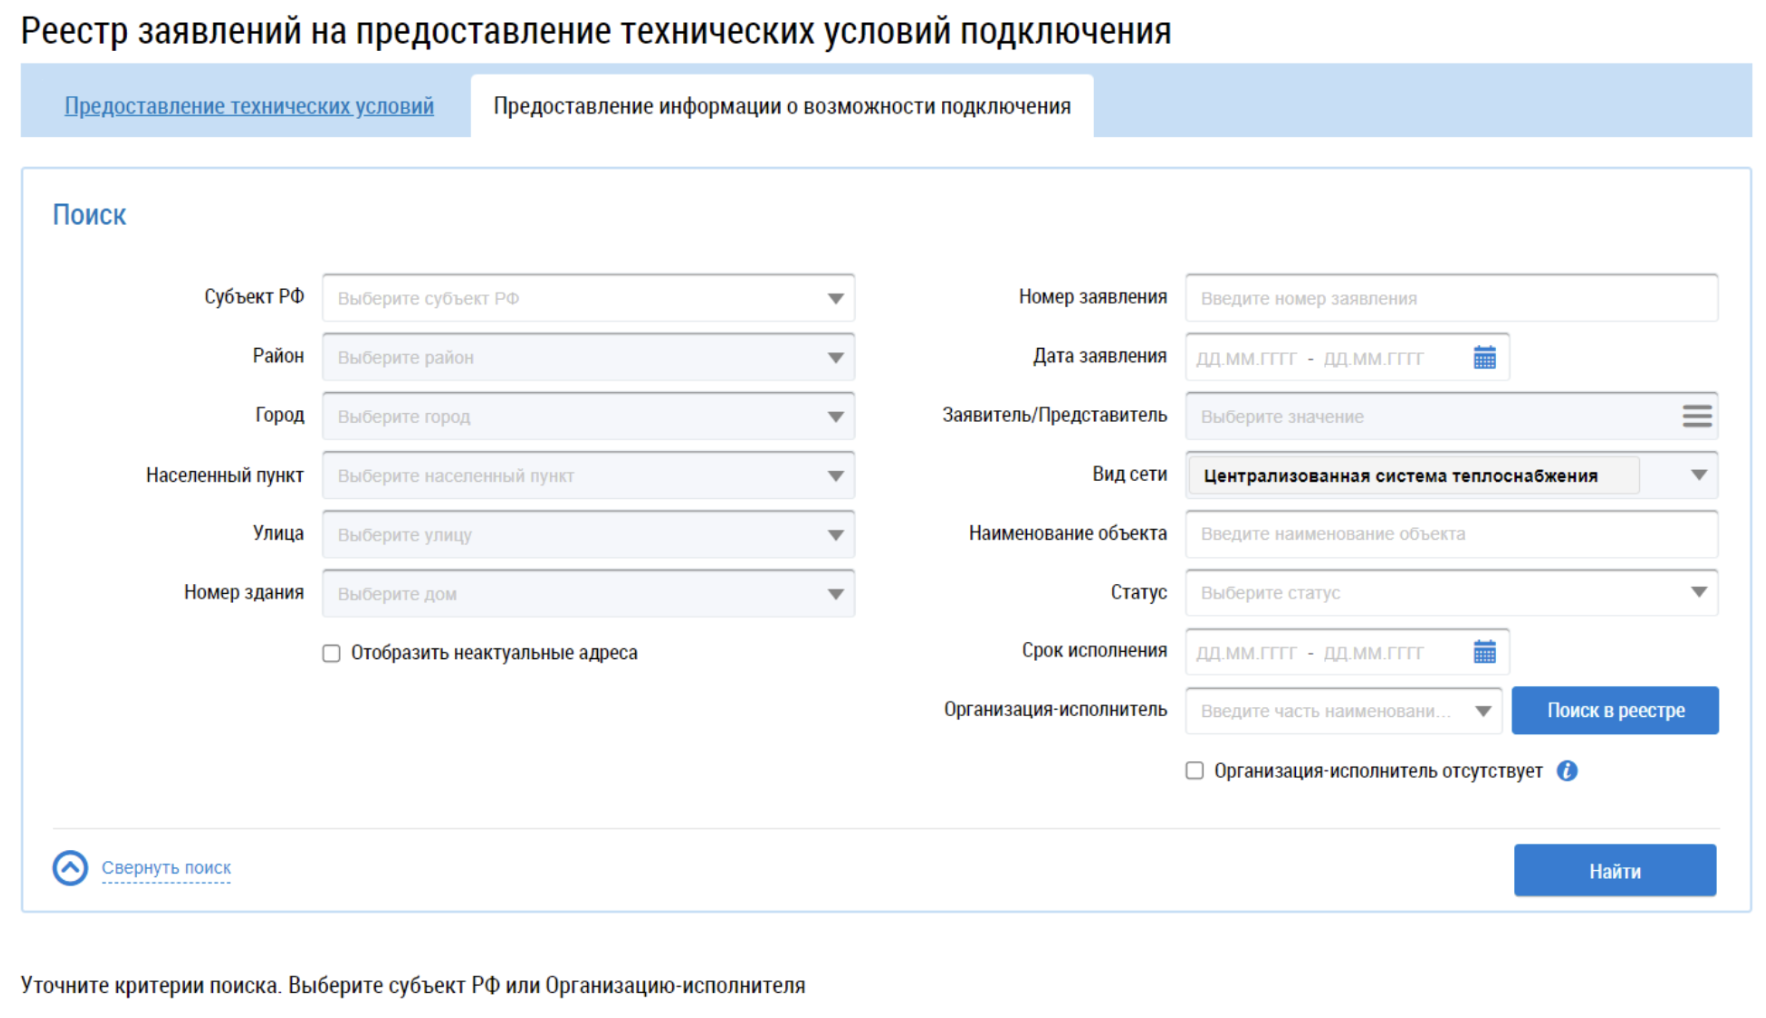This screenshot has height=1018, width=1766.
Task: Select Предоставление информации о возможности подключения tab
Action: (781, 106)
